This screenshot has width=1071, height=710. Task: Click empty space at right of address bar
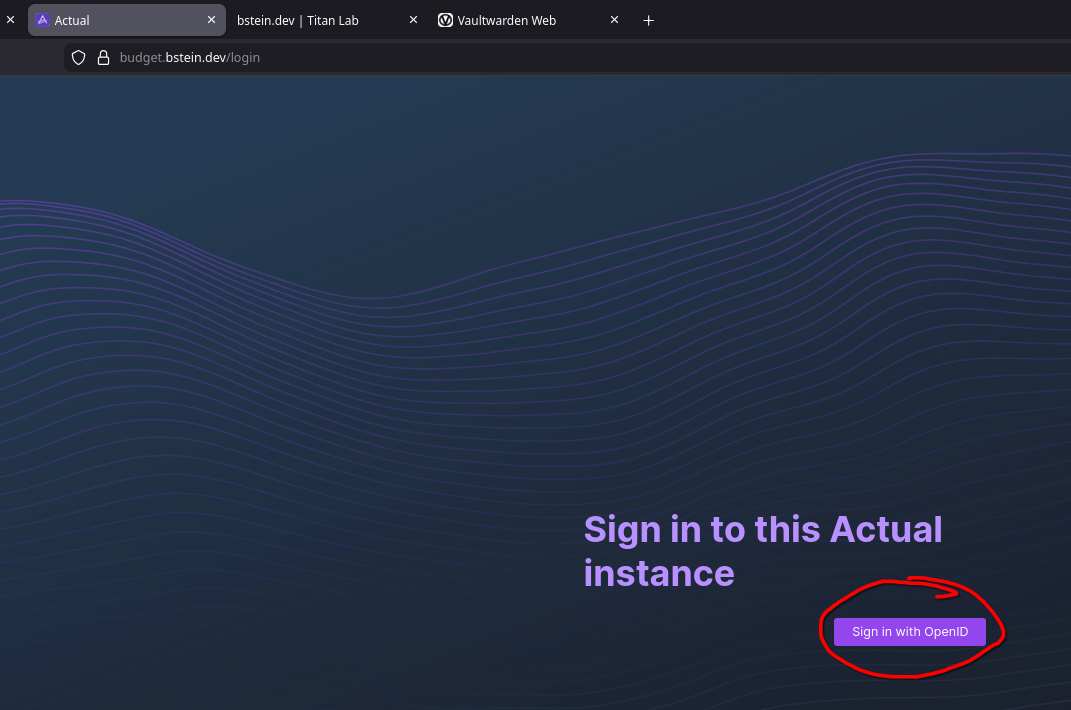[x=700, y=58]
